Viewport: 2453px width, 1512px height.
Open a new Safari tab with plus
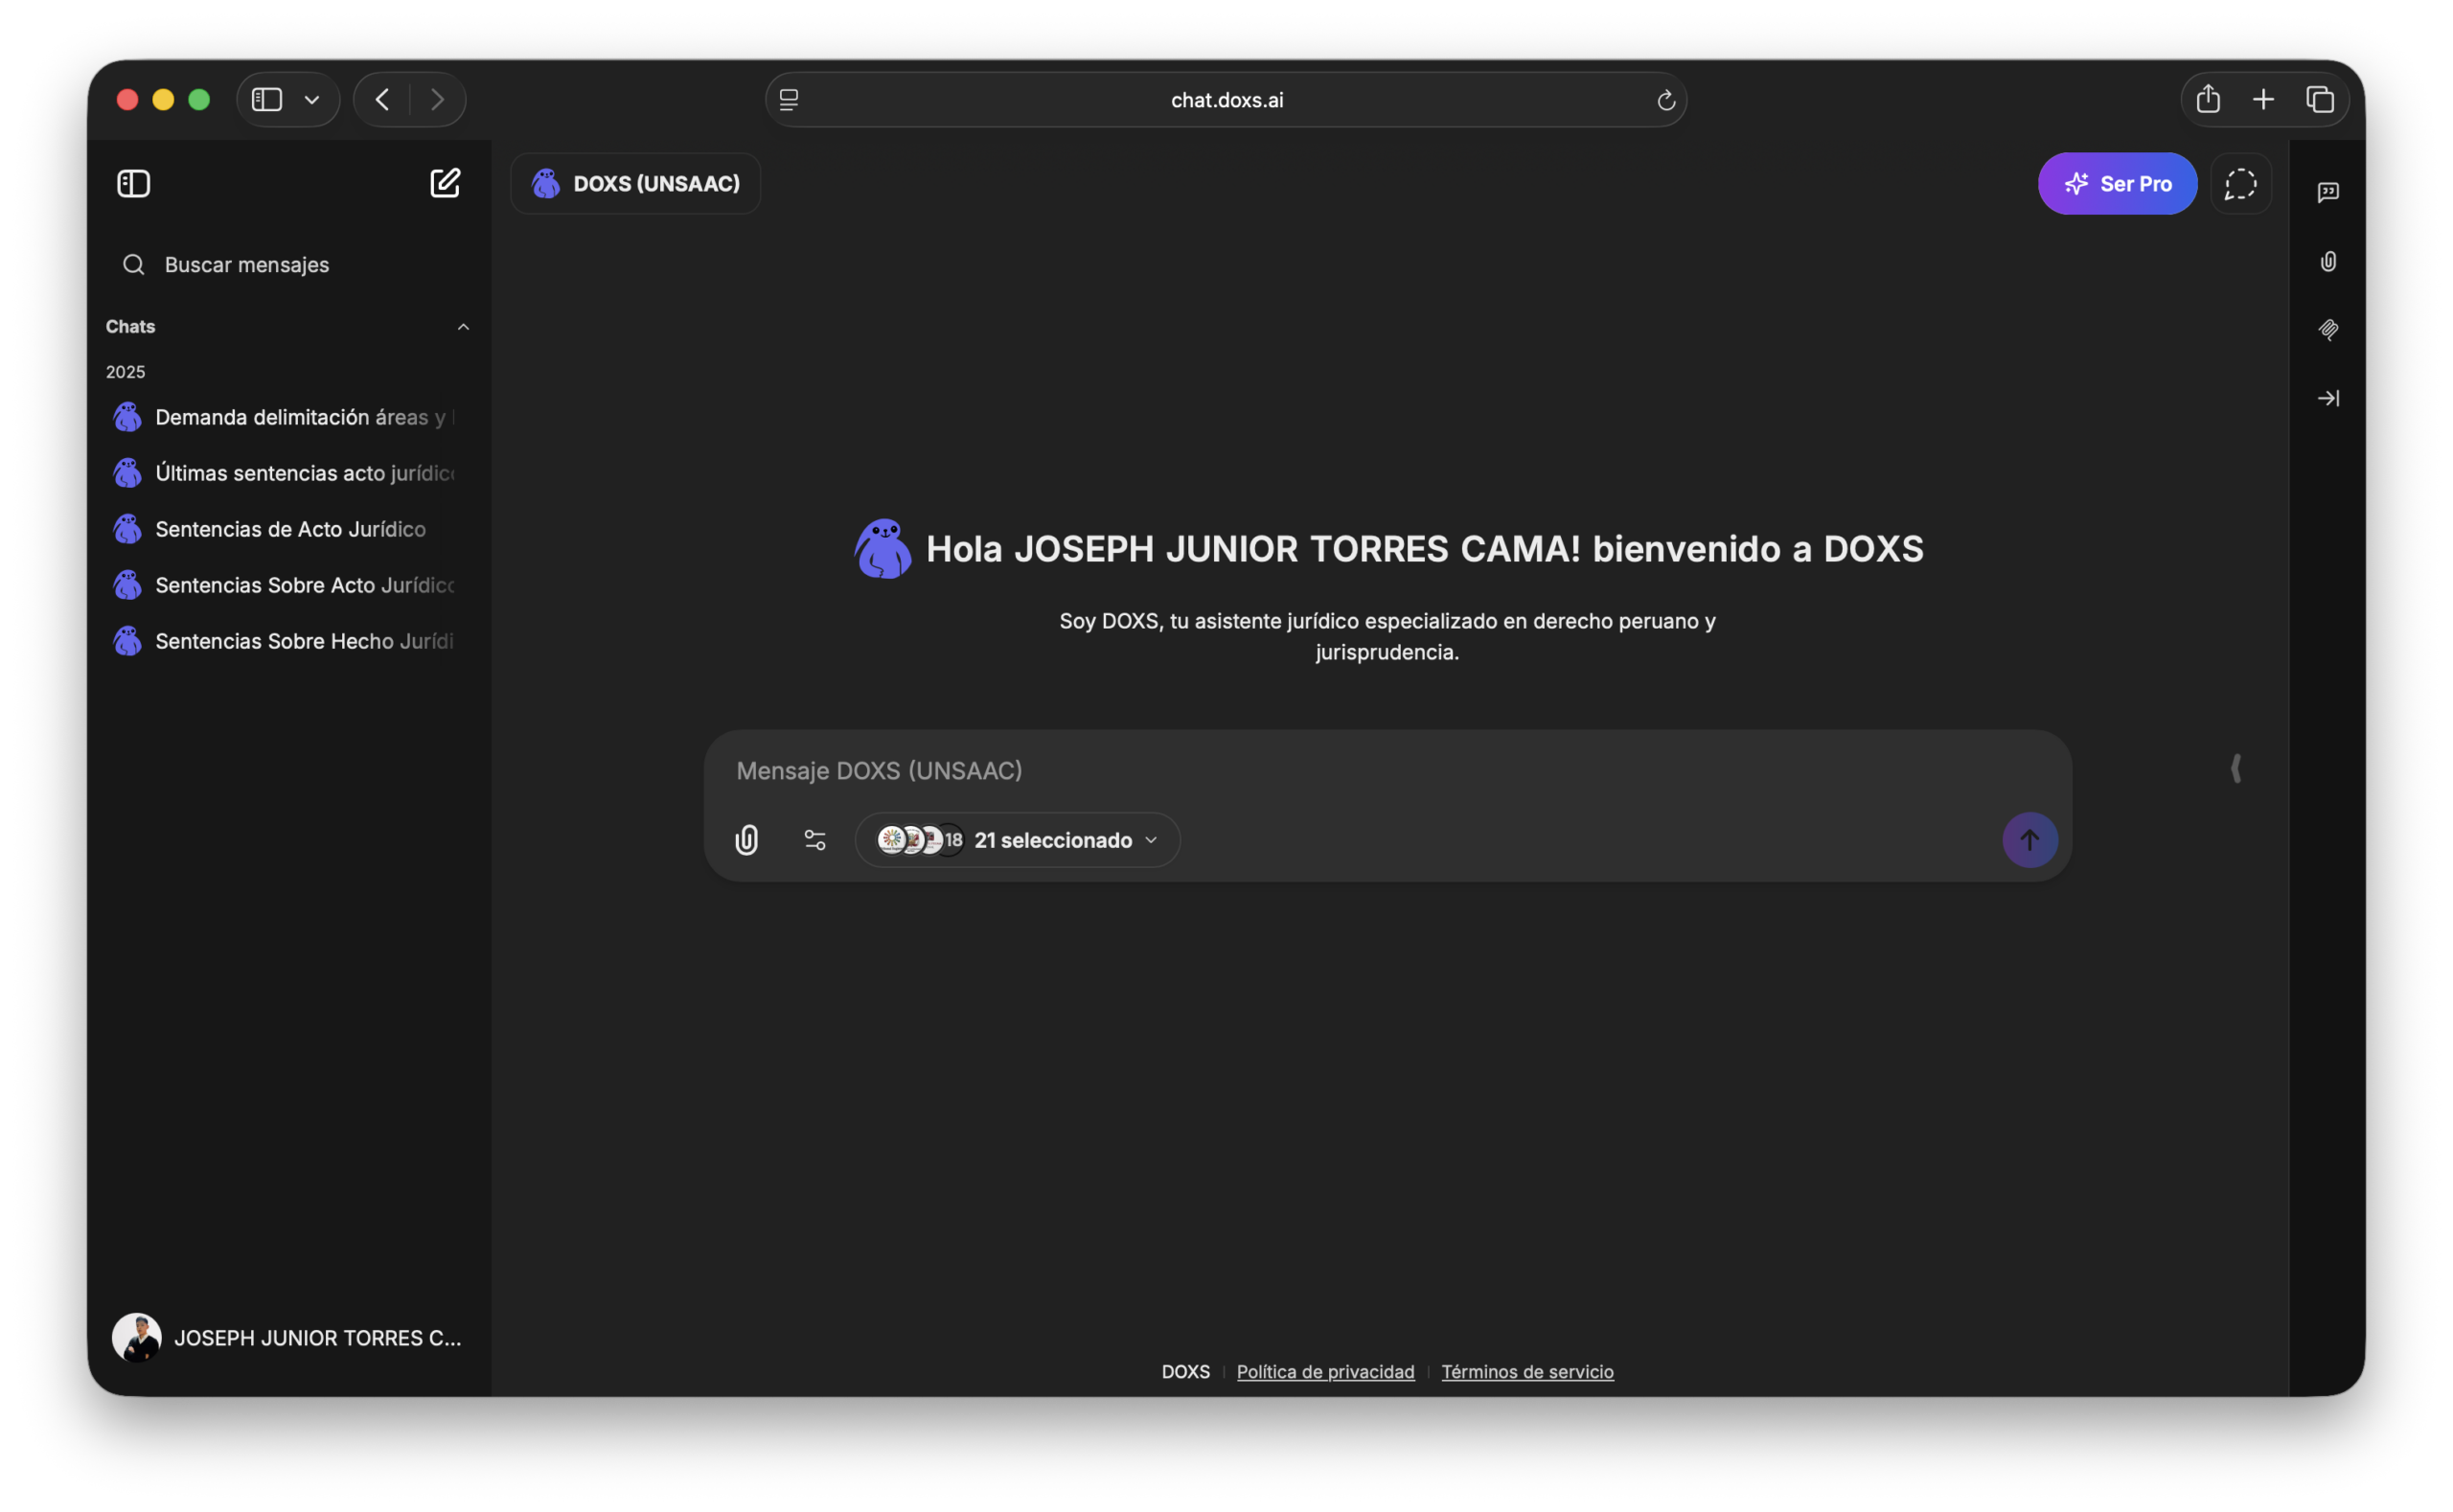point(2263,99)
